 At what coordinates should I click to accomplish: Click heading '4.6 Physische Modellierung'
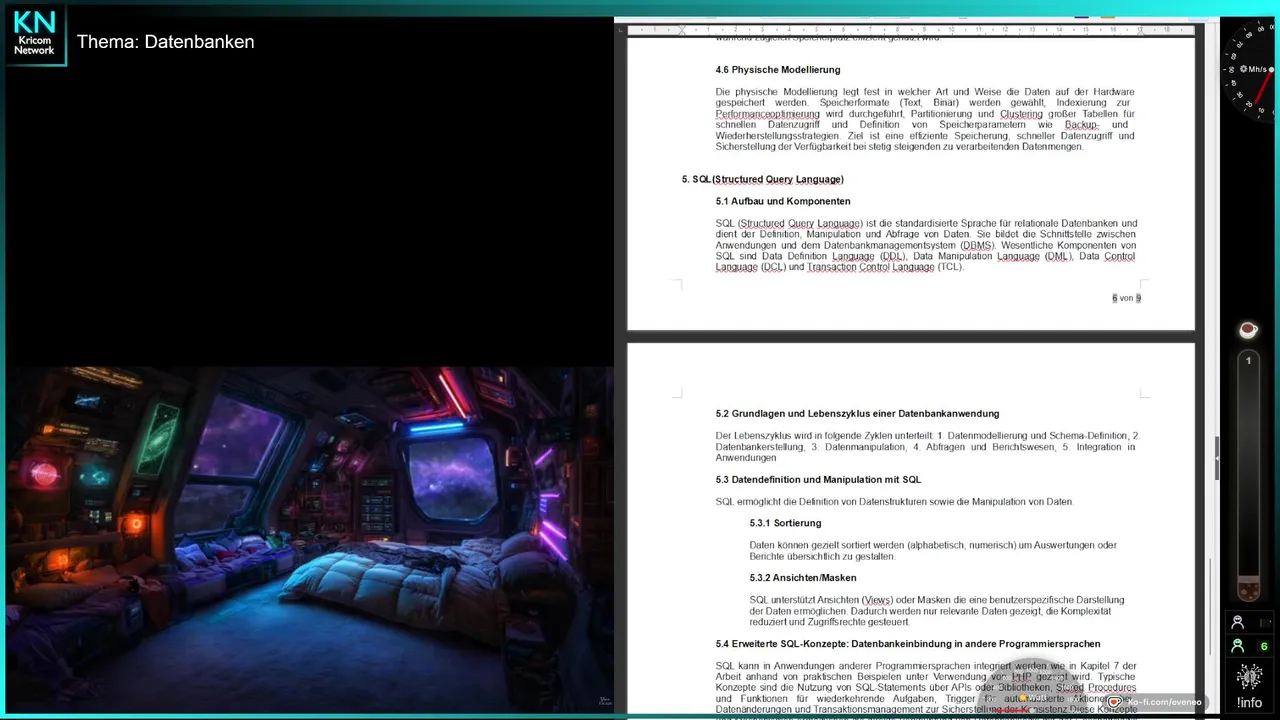[778, 70]
